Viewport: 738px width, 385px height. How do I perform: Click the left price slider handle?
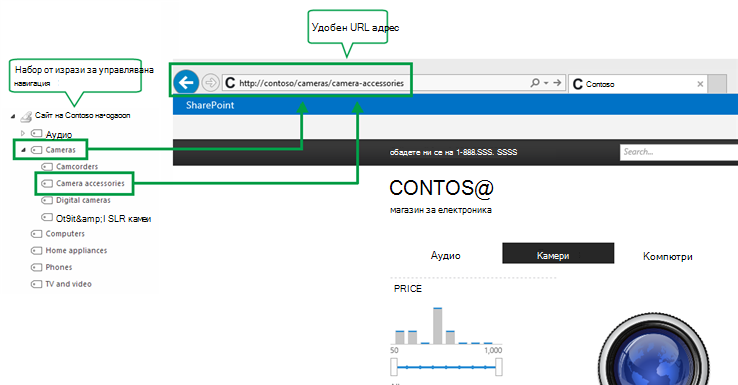(x=394, y=367)
